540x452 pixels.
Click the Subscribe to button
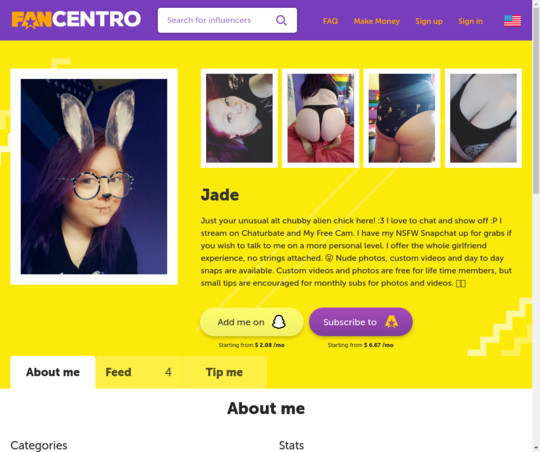[x=361, y=322]
